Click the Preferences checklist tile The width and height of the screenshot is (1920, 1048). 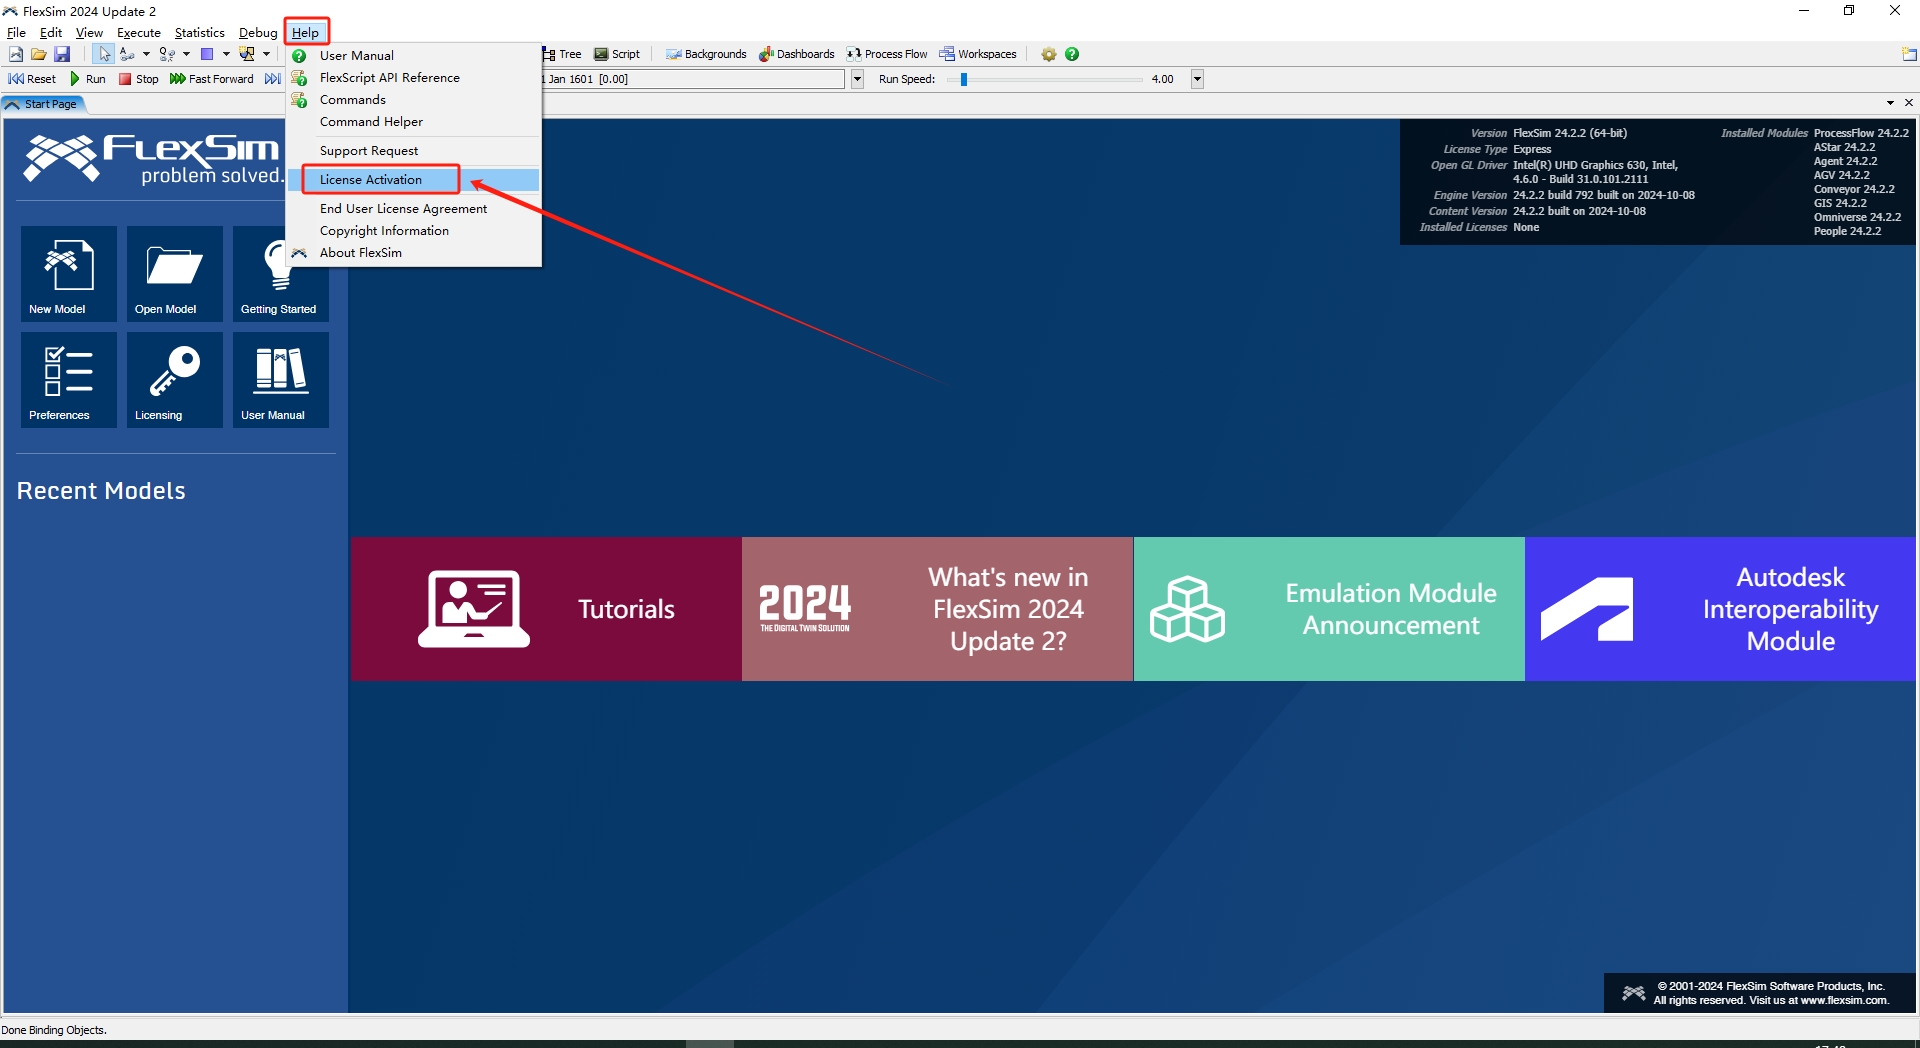(68, 379)
